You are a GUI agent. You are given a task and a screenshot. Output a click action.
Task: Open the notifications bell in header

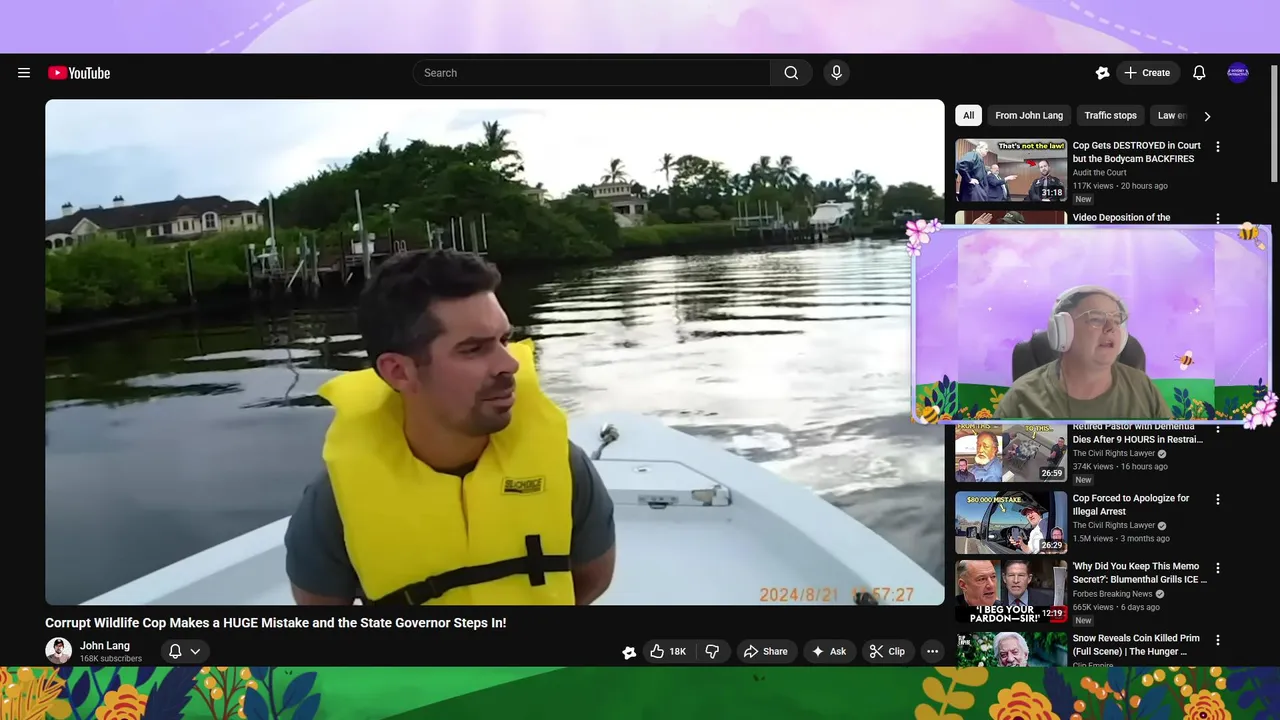(1199, 73)
